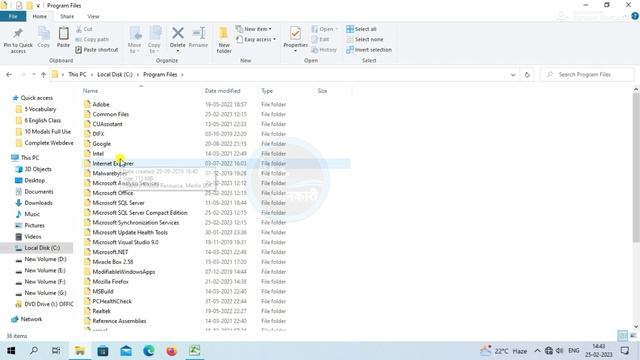Switch to the Home ribbon tab
The width and height of the screenshot is (640, 360).
coord(40,16)
